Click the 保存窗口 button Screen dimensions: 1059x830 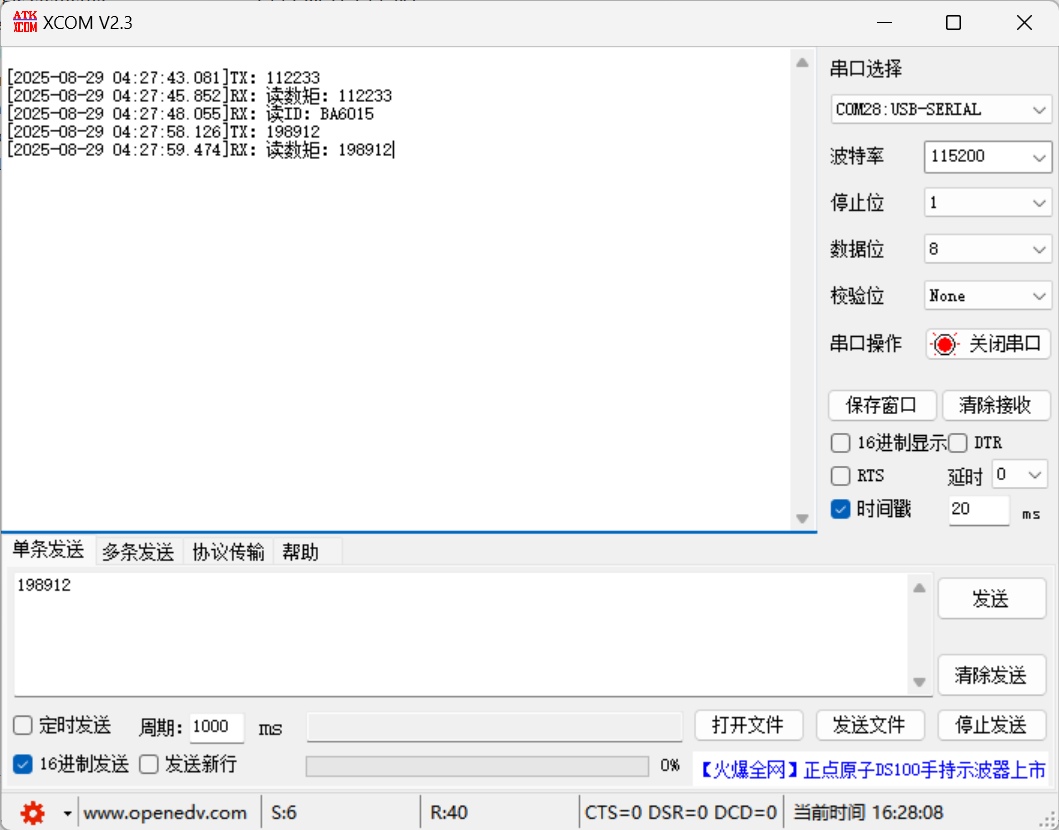882,405
